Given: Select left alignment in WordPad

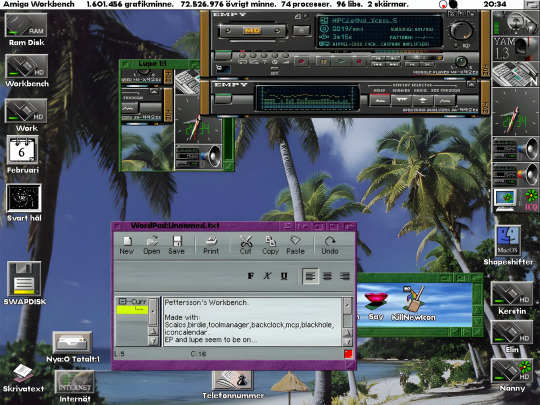Looking at the screenshot, I should click(x=310, y=276).
